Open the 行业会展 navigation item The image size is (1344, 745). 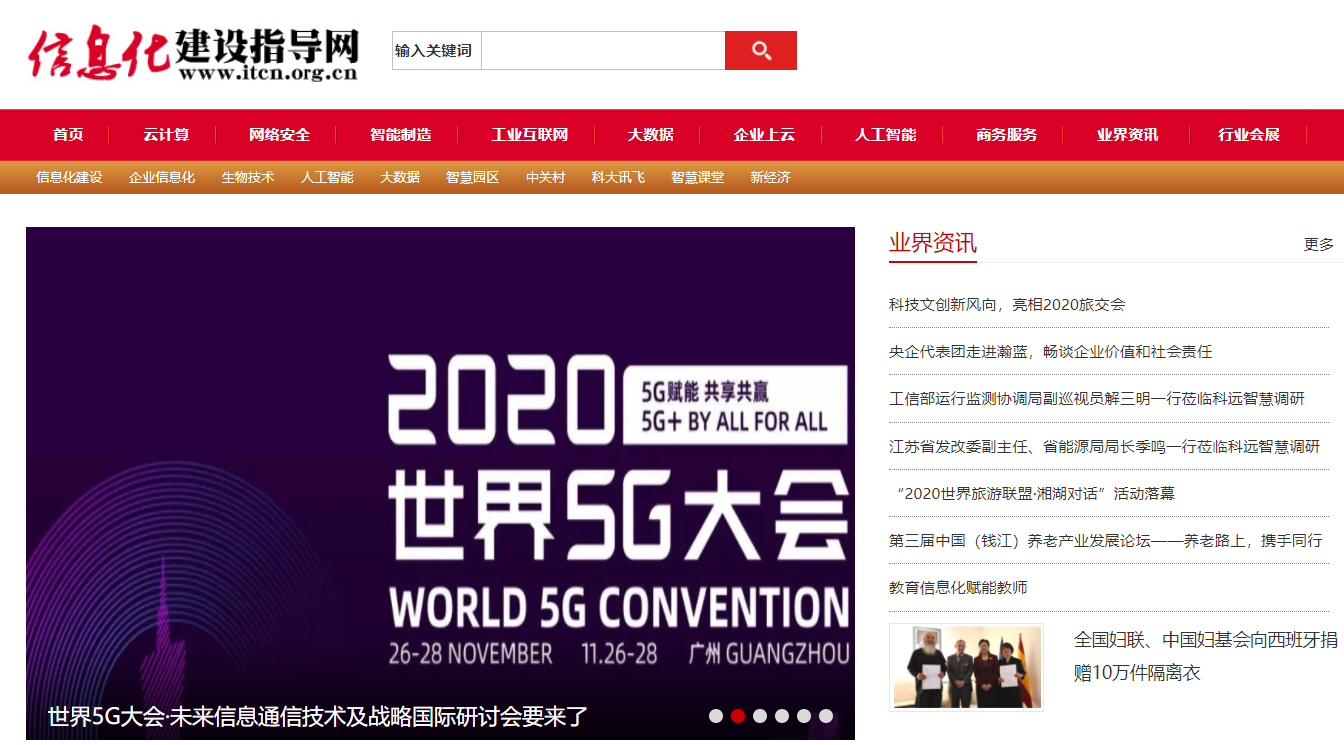tap(1248, 135)
